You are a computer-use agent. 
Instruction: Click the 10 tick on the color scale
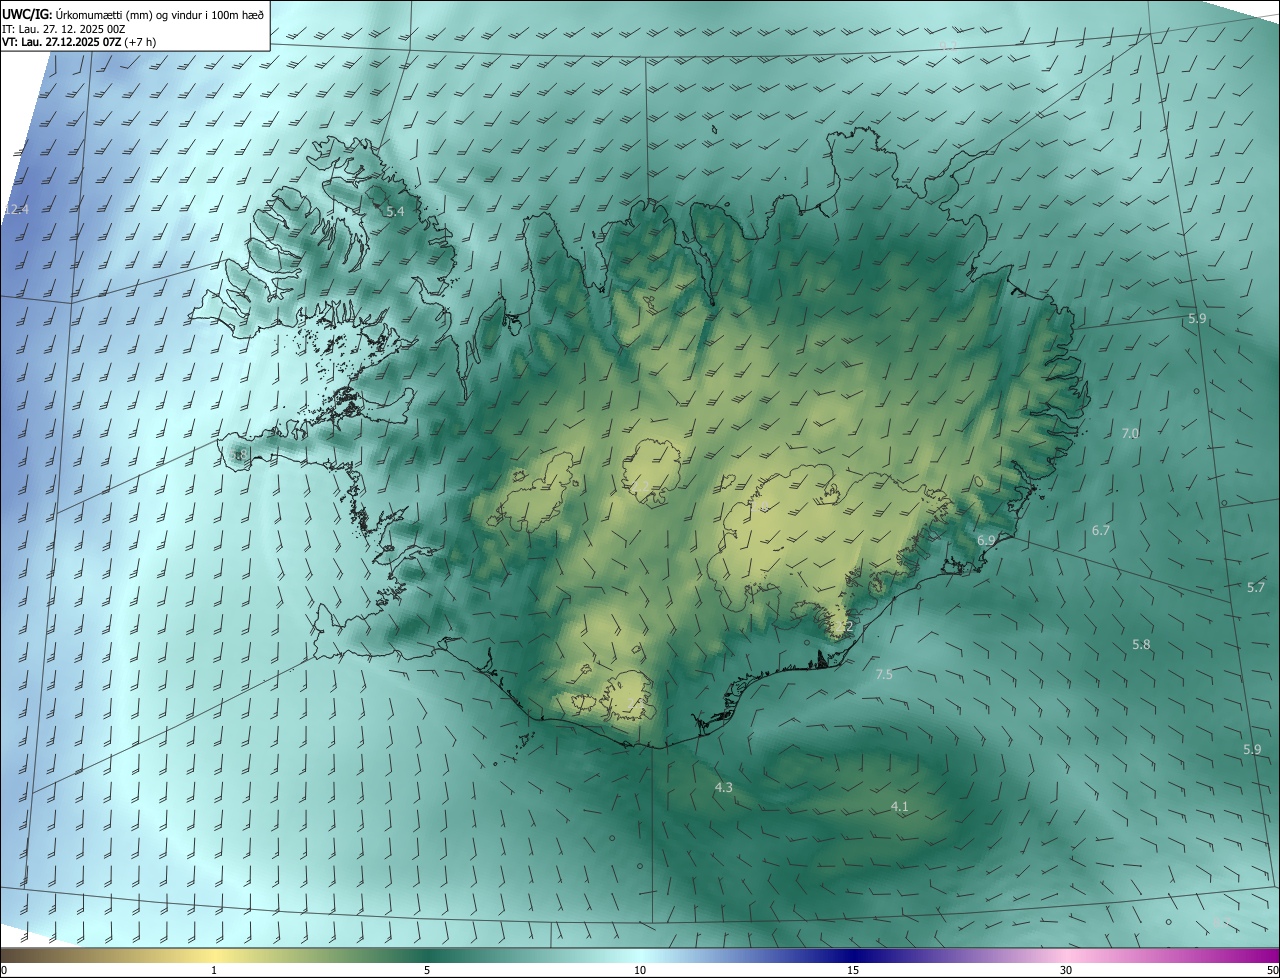click(x=640, y=970)
